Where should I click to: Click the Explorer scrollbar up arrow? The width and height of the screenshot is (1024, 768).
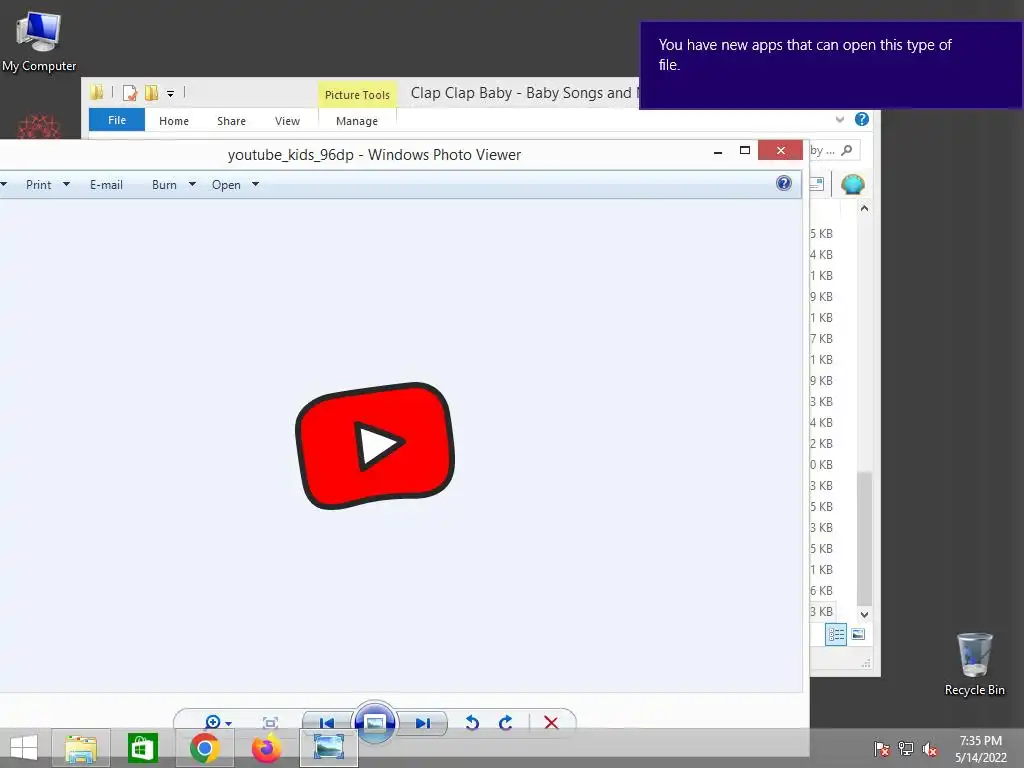864,208
